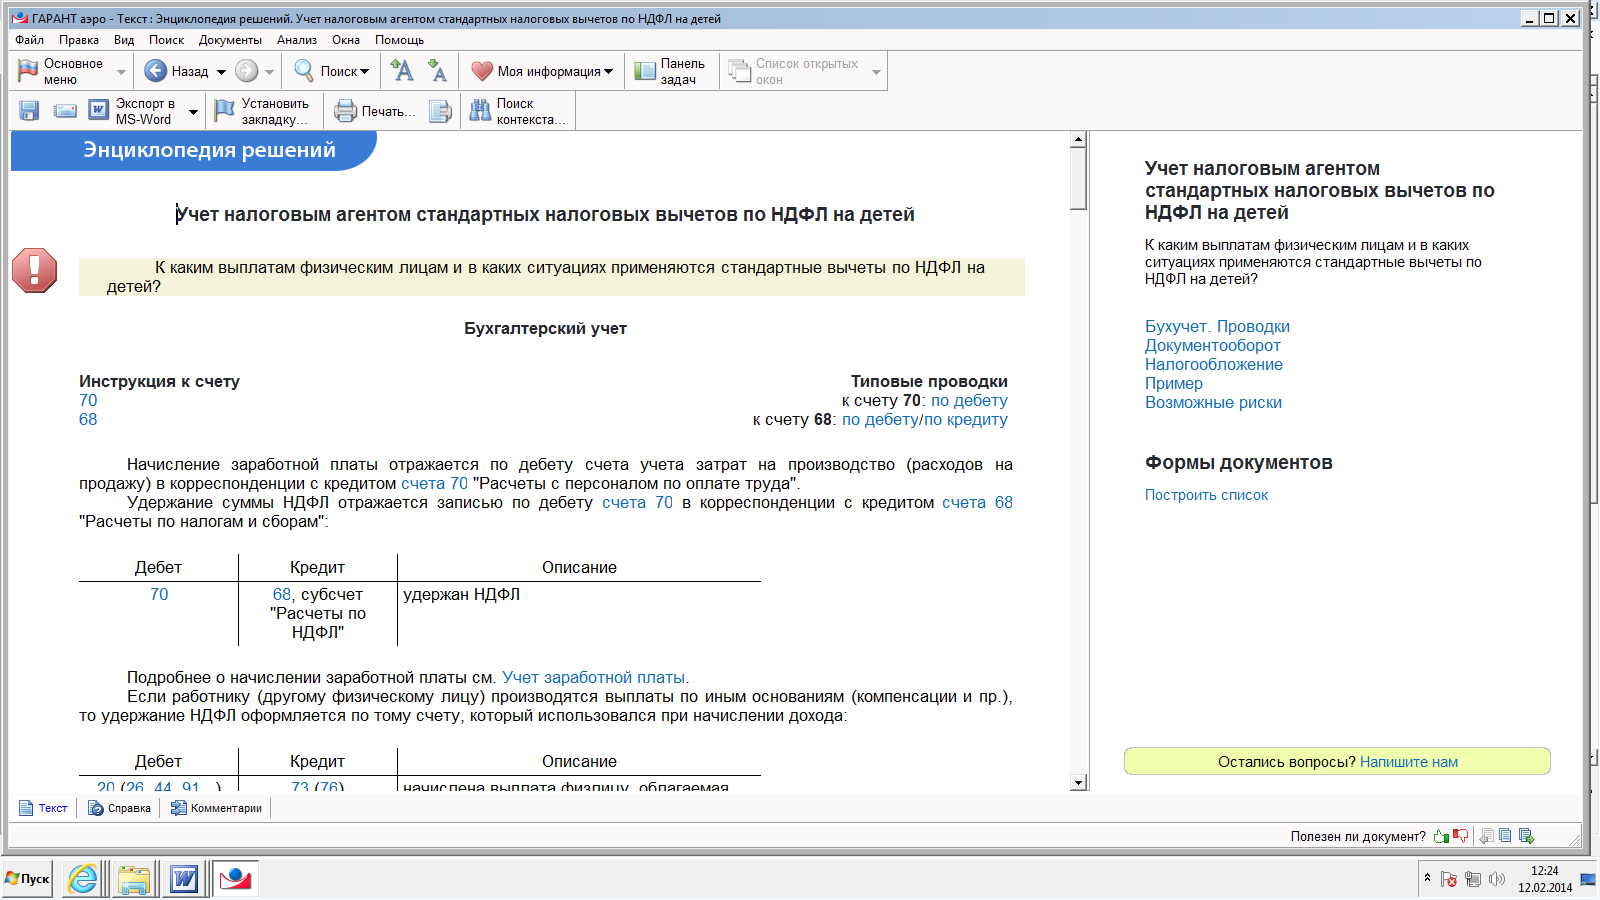
Task: Expand the Основное меню dropdown arrow
Action: pos(121,72)
